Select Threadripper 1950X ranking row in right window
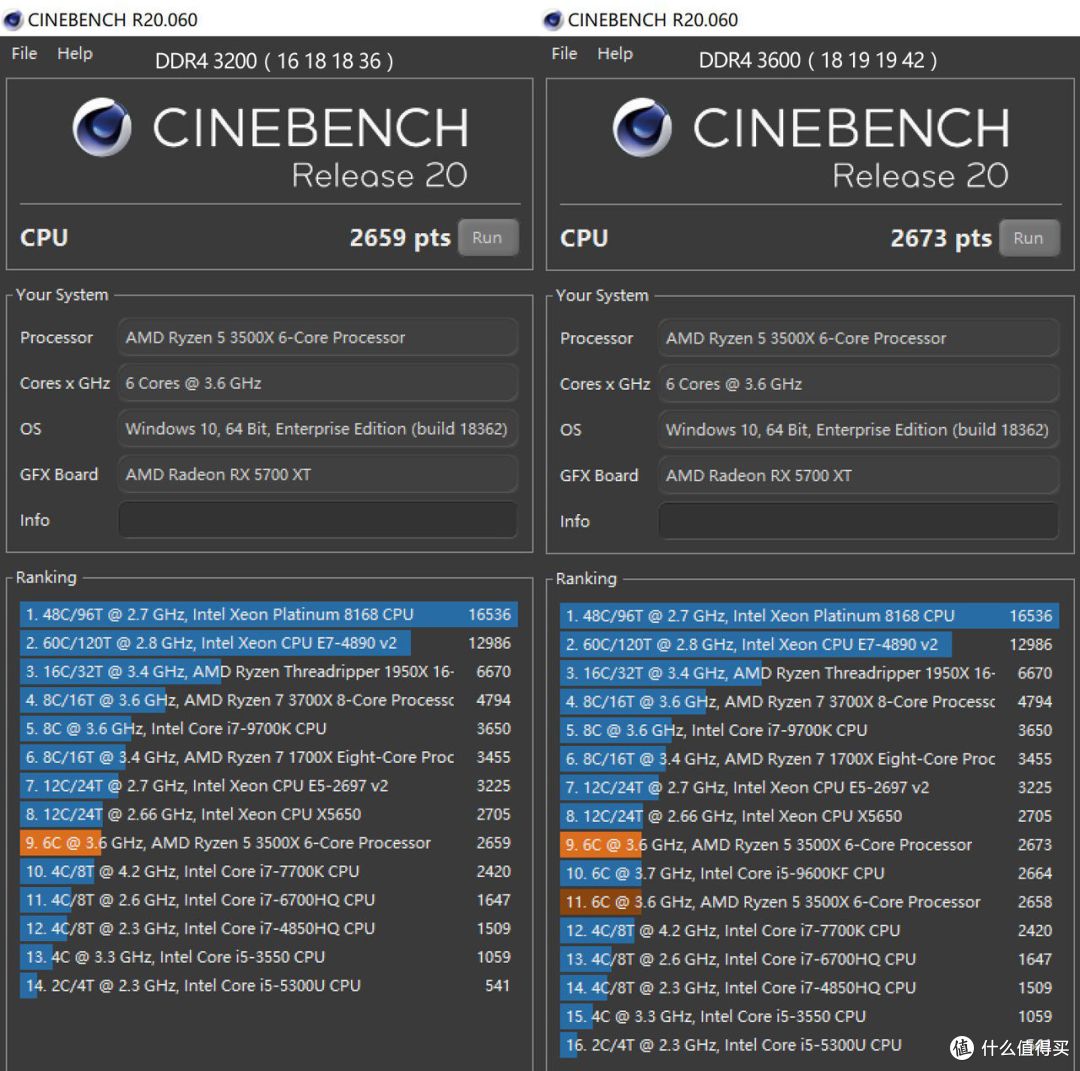The width and height of the screenshot is (1080, 1071). (809, 673)
